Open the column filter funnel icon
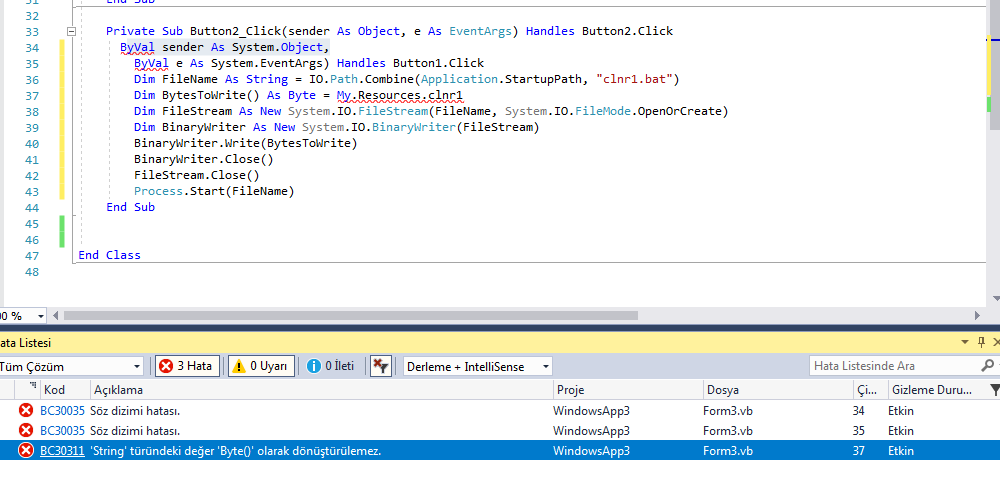 point(994,390)
